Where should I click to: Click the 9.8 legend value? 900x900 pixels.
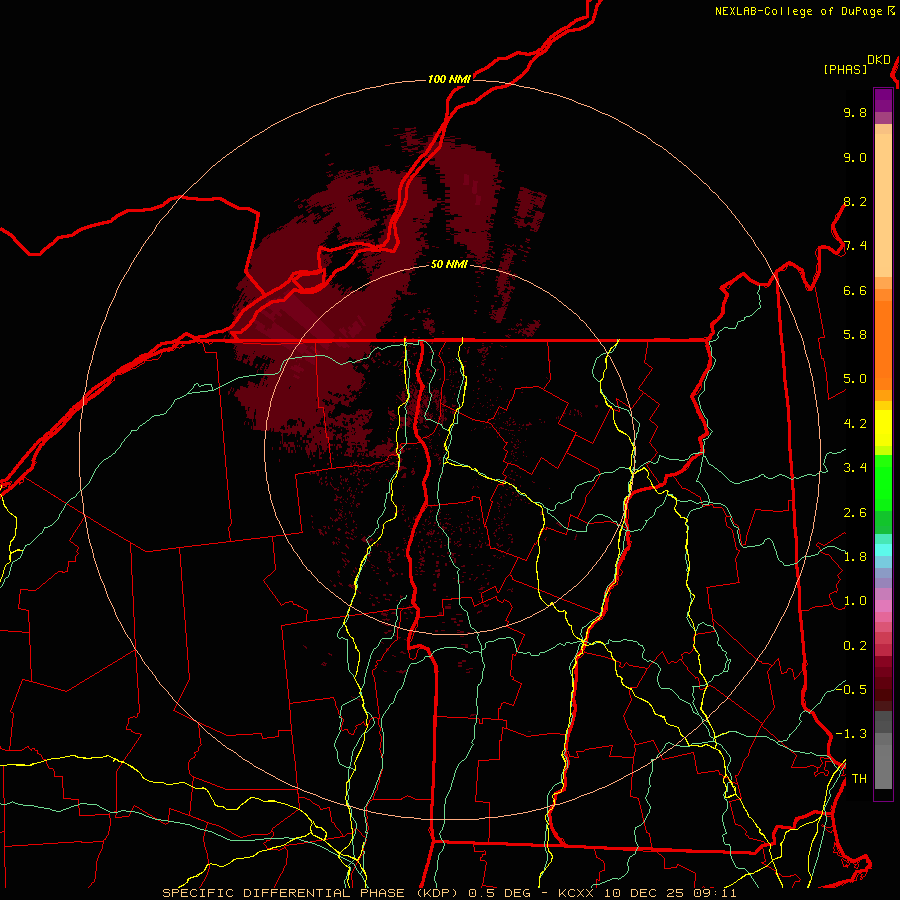[x=855, y=112]
